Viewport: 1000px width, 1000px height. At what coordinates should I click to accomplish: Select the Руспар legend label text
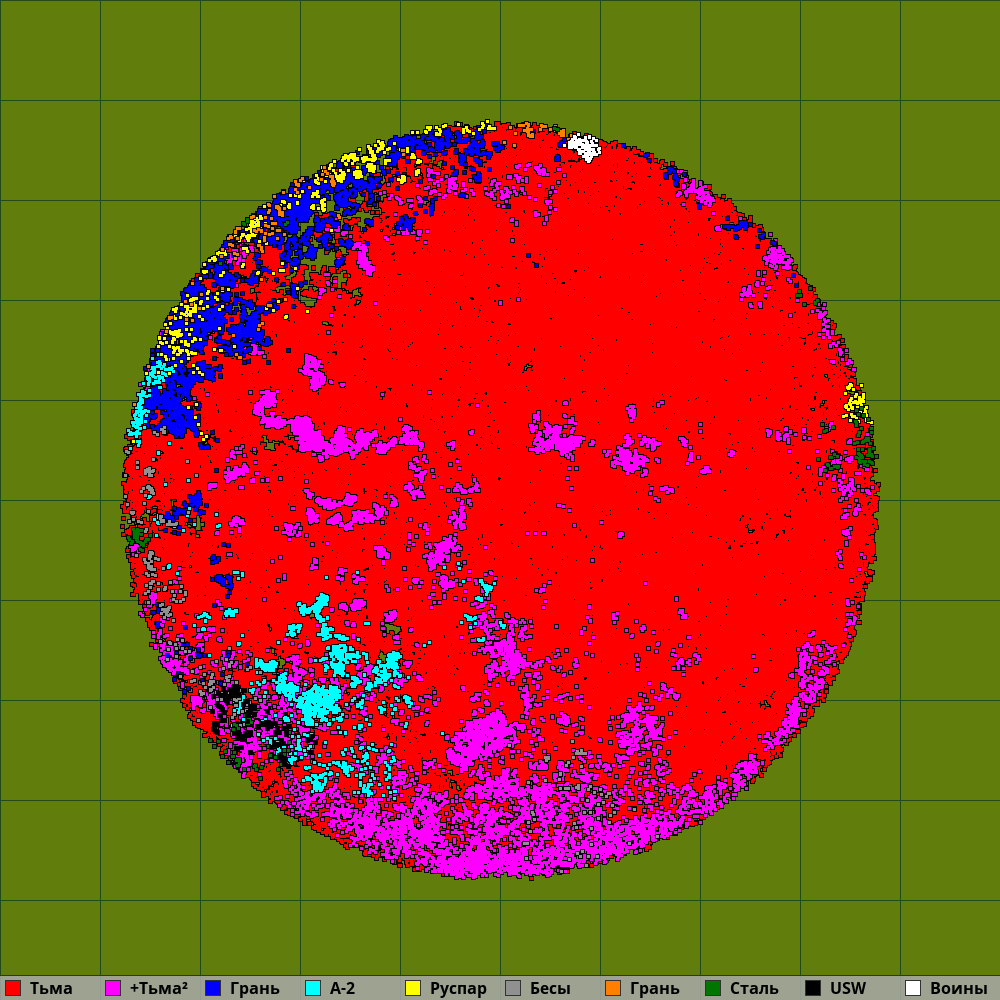[458, 988]
